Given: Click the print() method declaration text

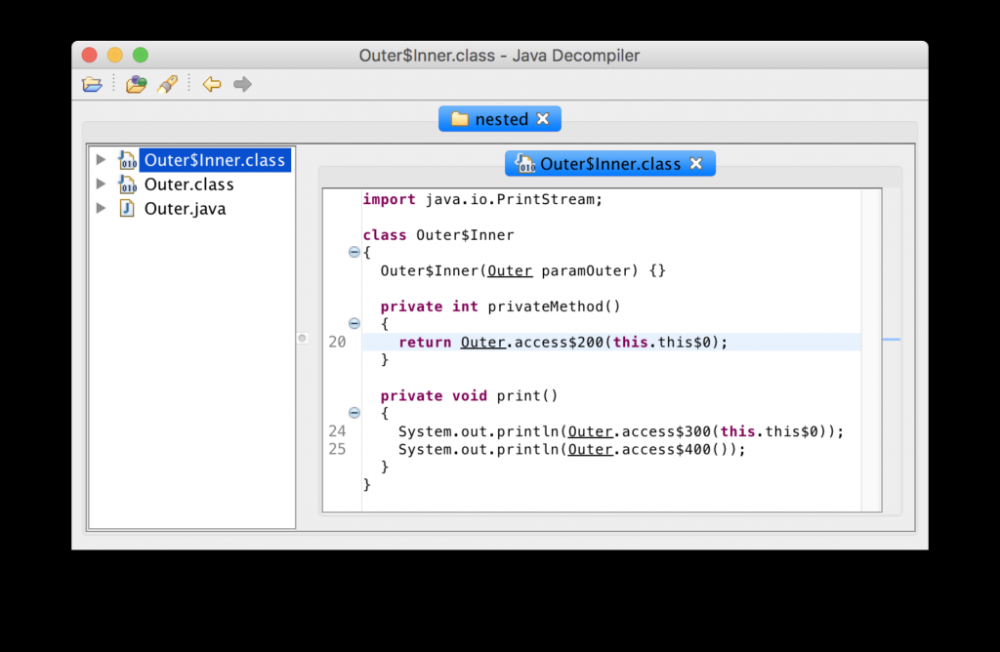Looking at the screenshot, I should pyautogui.click(x=469, y=396).
